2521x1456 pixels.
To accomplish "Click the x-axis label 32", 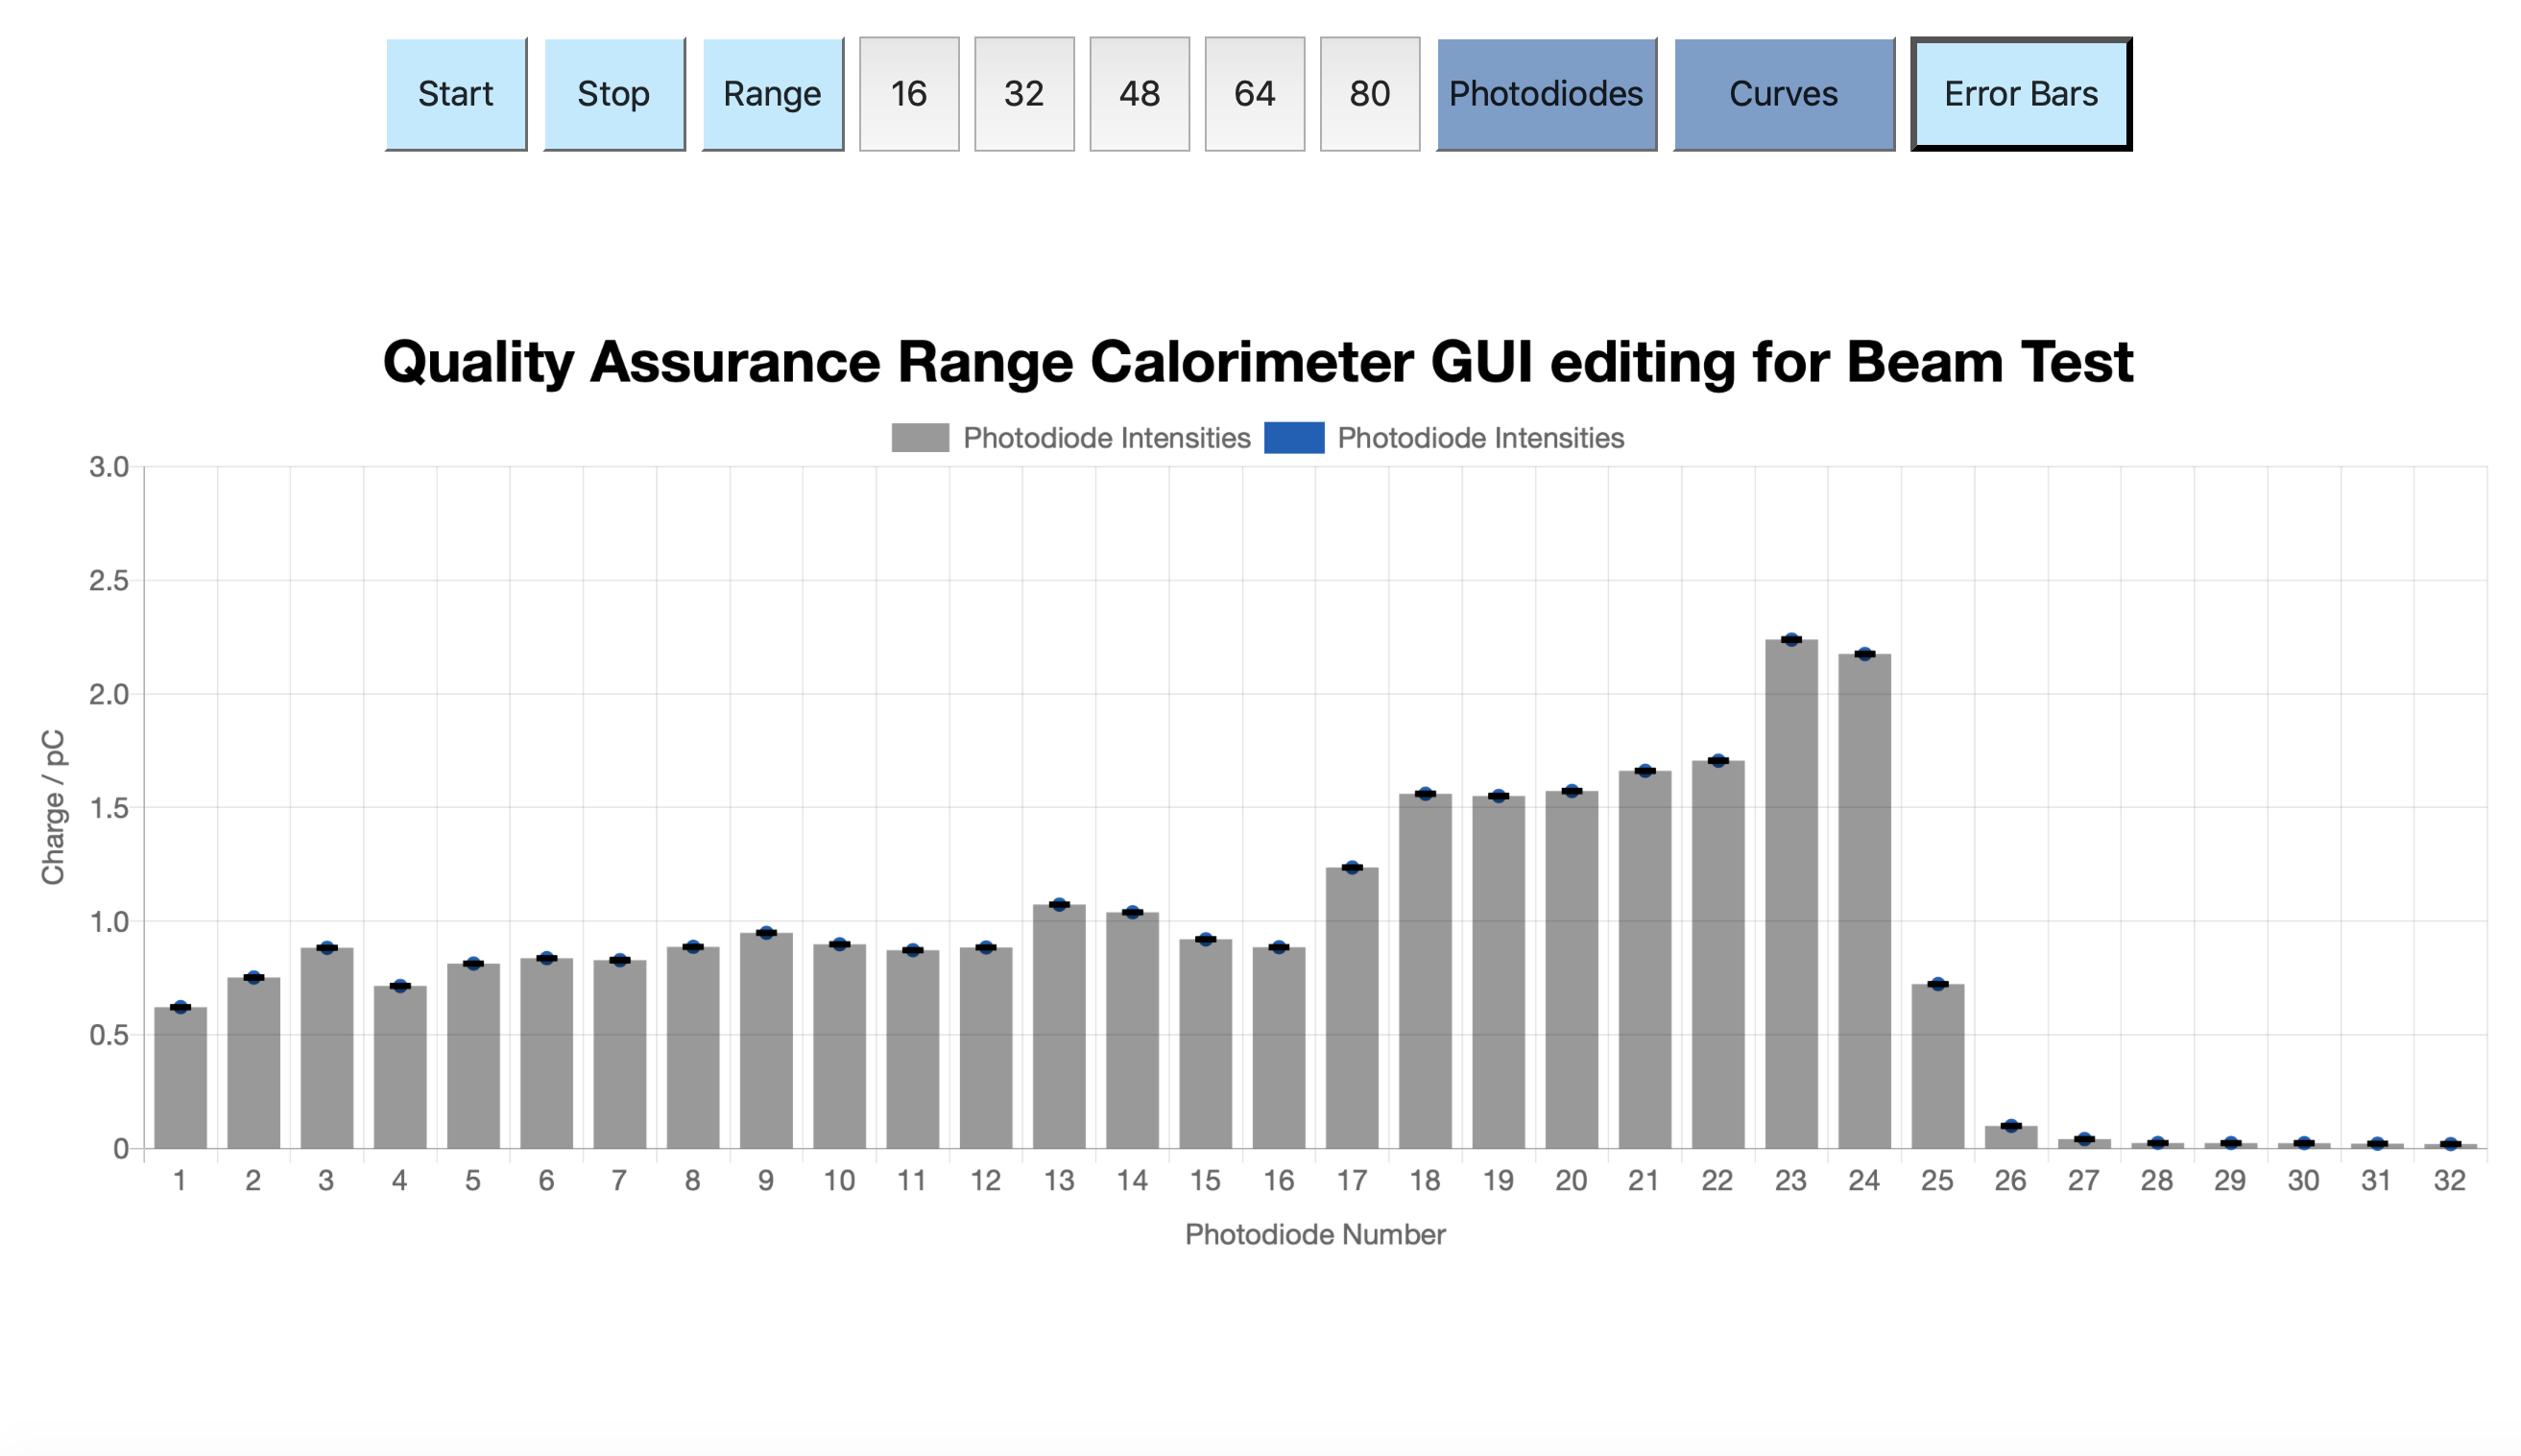I will pos(2449,1181).
